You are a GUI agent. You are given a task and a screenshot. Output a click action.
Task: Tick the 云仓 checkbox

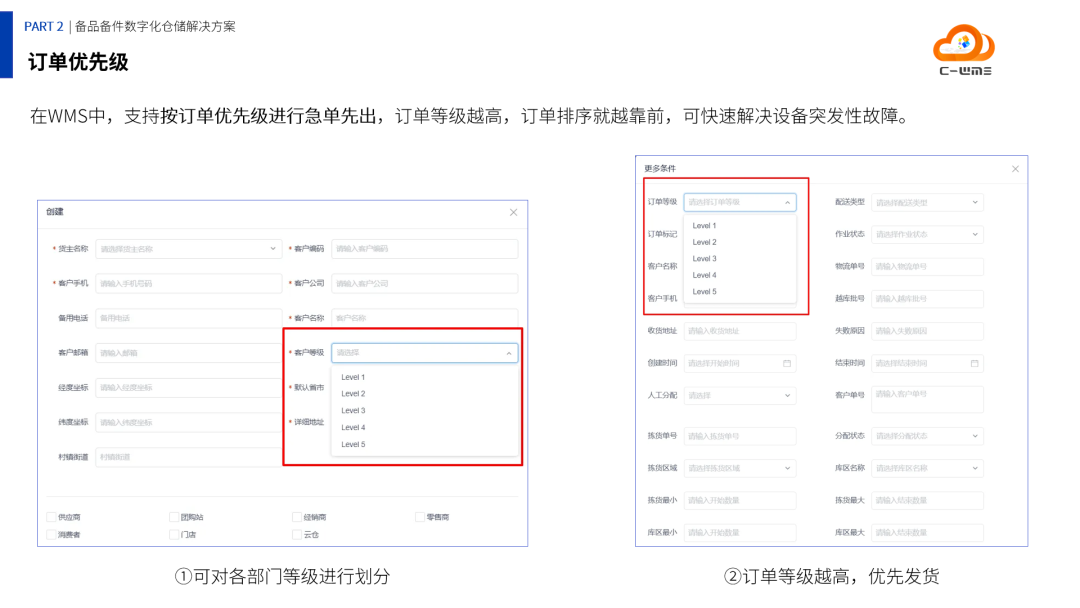[296, 534]
